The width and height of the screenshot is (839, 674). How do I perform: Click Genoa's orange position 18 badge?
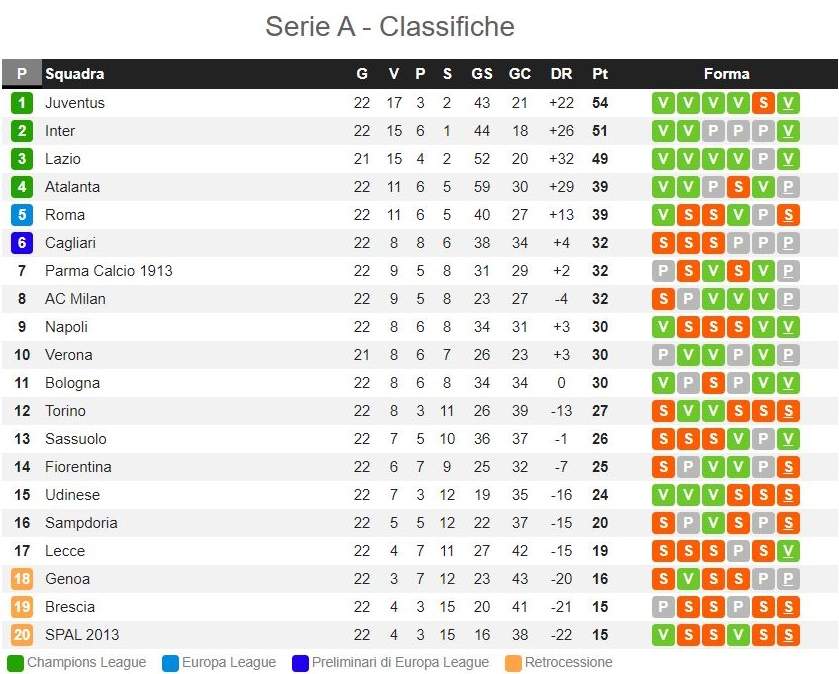click(x=22, y=579)
